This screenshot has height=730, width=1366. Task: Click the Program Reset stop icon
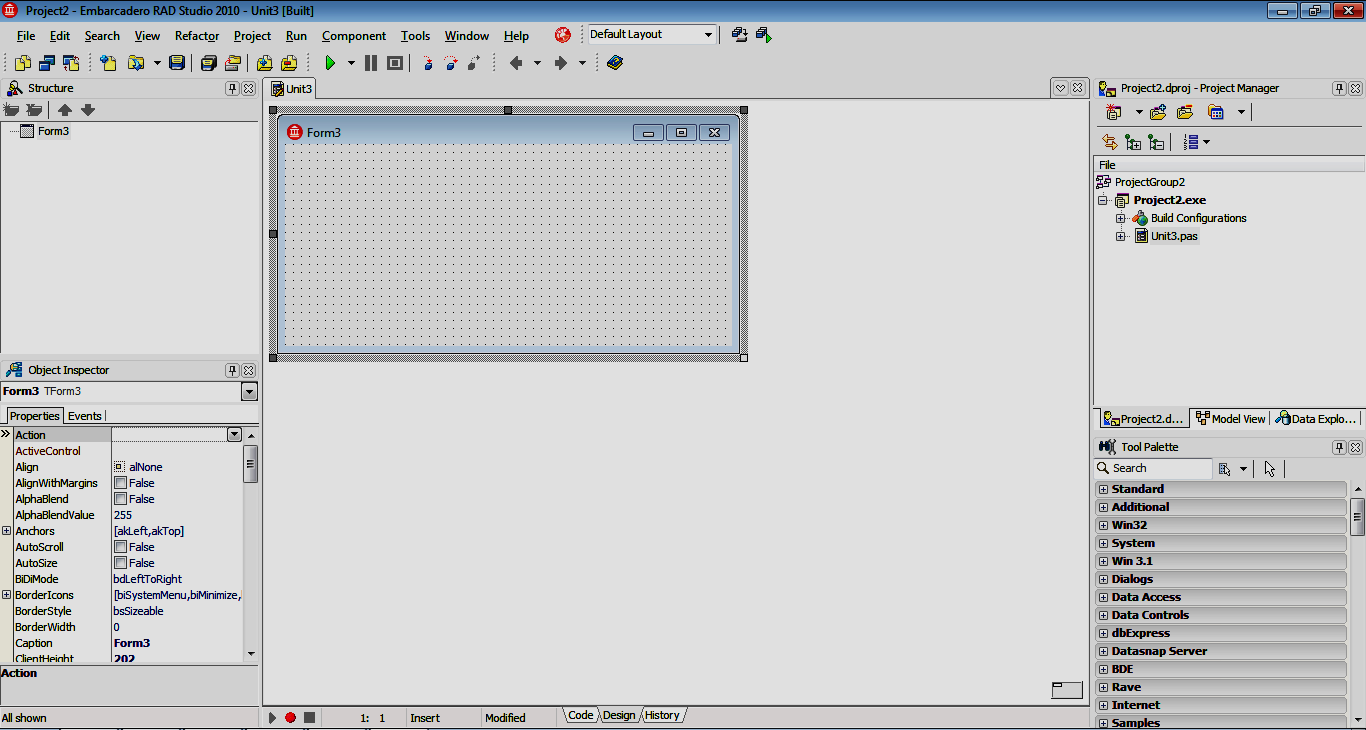395,63
